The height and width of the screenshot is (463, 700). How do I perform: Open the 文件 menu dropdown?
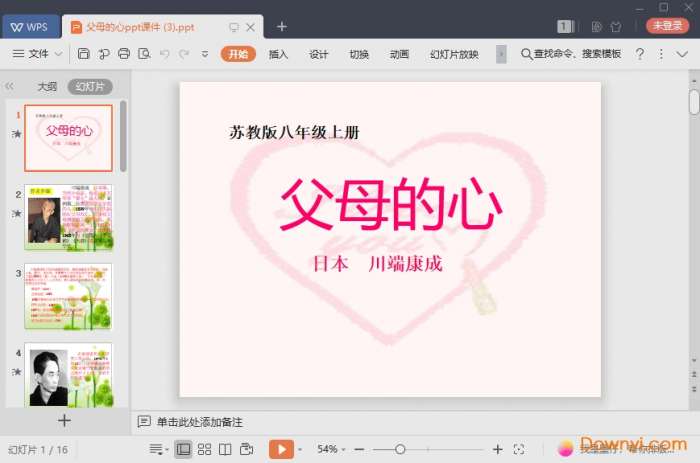coord(38,54)
